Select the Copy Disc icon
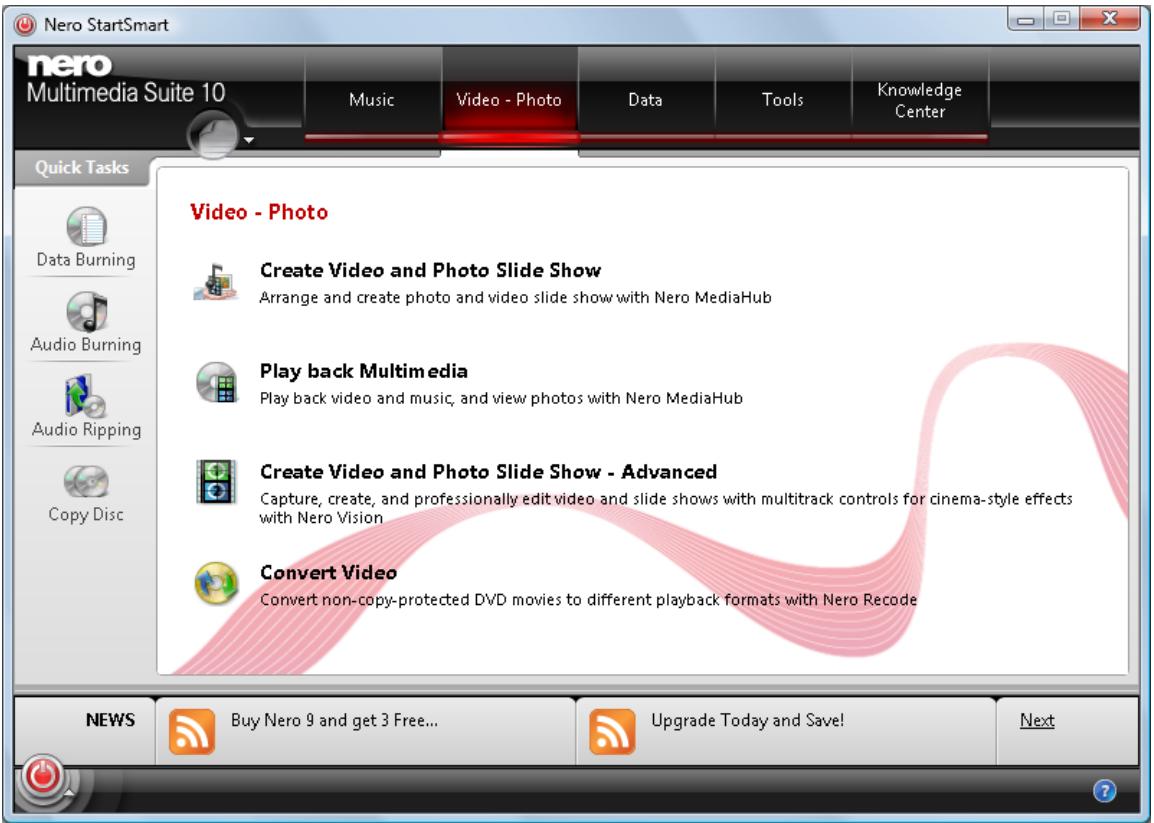 pyautogui.click(x=86, y=482)
